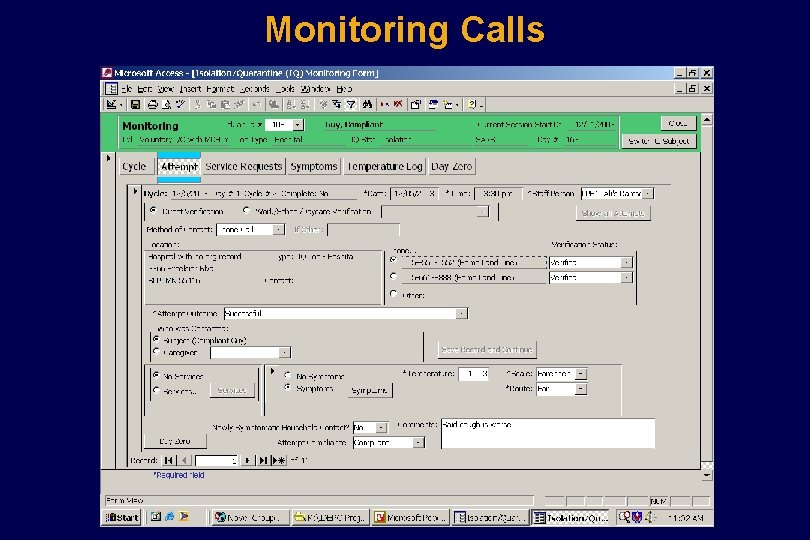The image size is (810, 540).
Task: Toggle the Apply Filter funnel icon
Action: (351, 105)
